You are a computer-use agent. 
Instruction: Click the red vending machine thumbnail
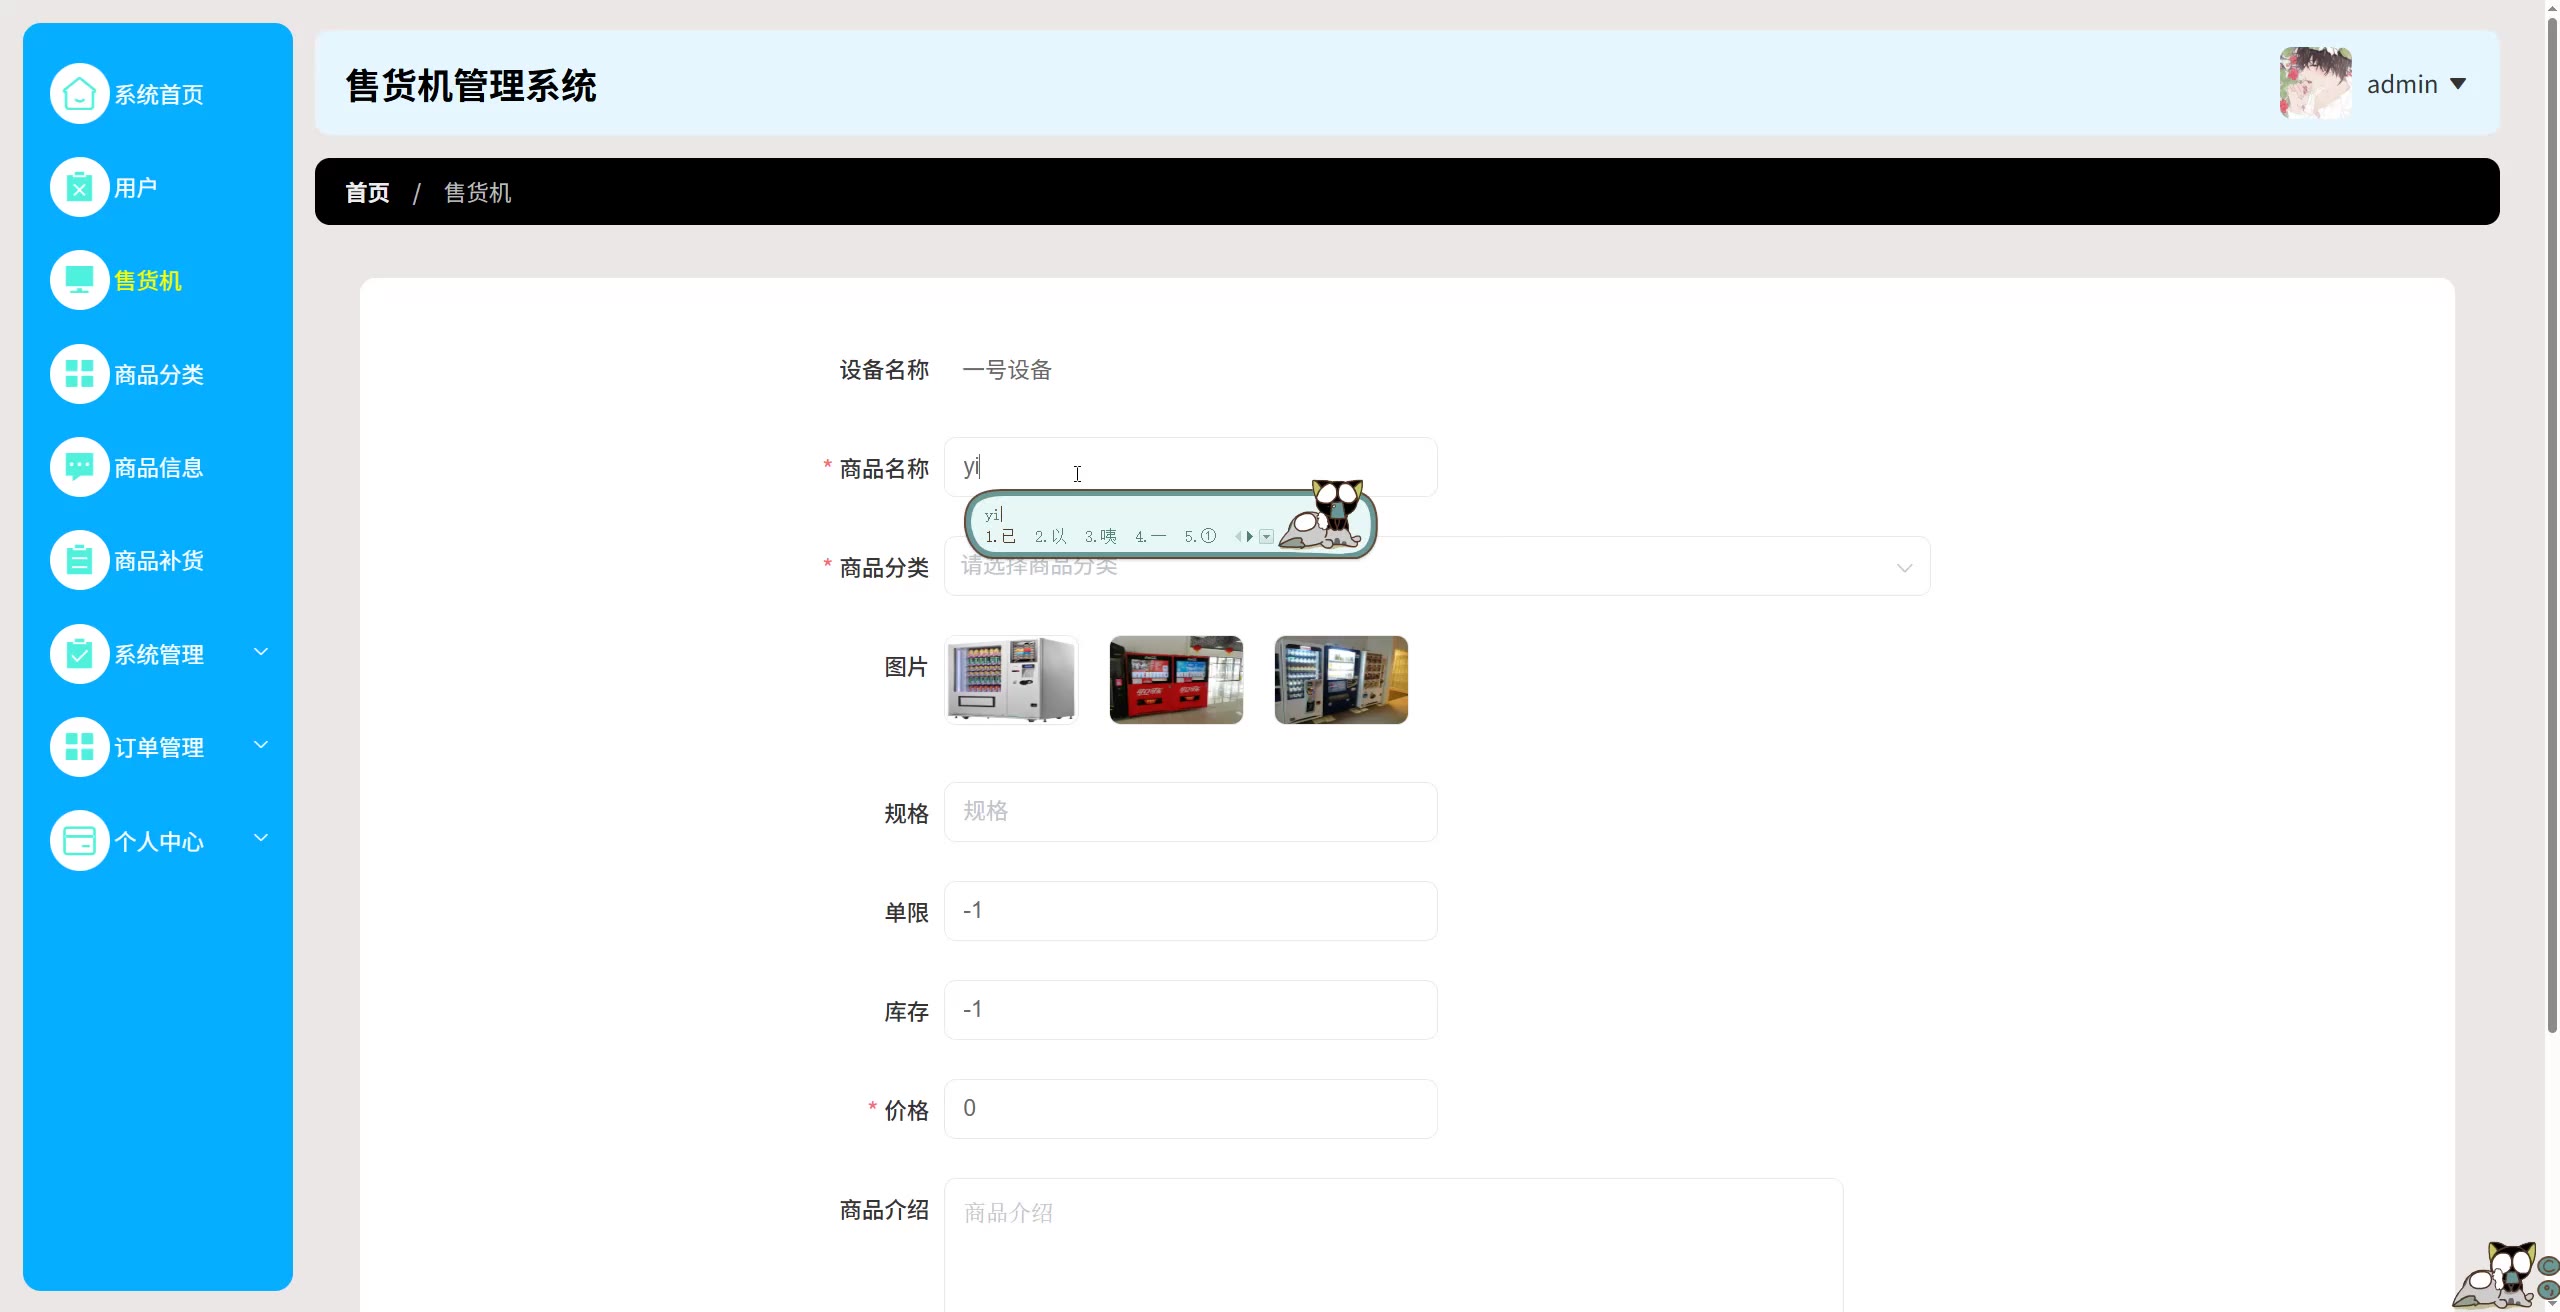click(x=1176, y=680)
